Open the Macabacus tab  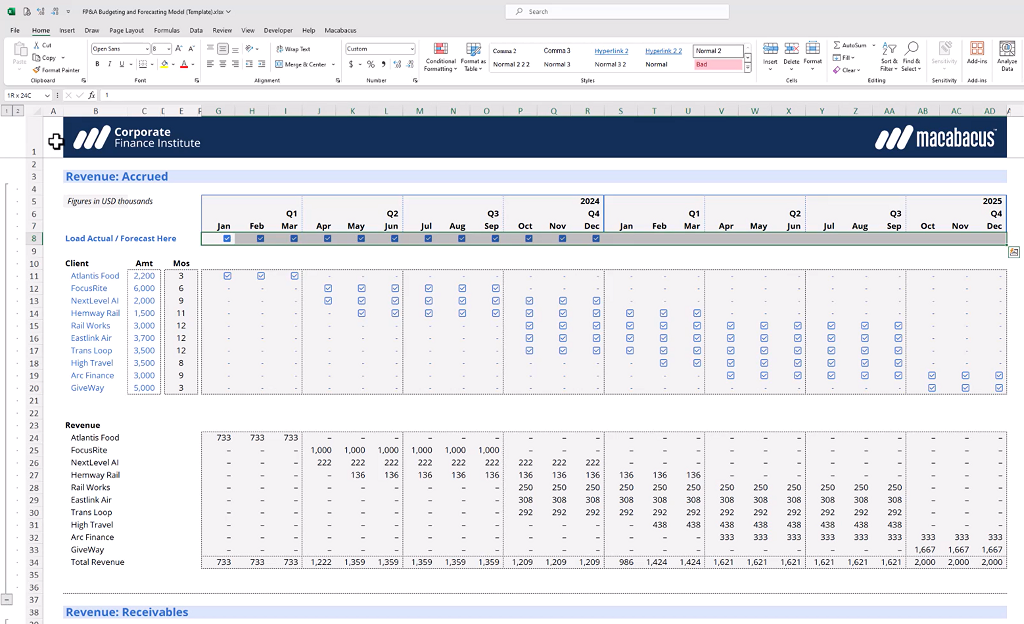(340, 30)
